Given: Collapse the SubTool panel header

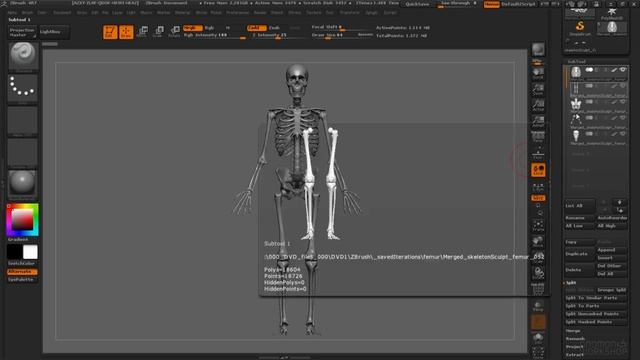Looking at the screenshot, I should [x=577, y=62].
